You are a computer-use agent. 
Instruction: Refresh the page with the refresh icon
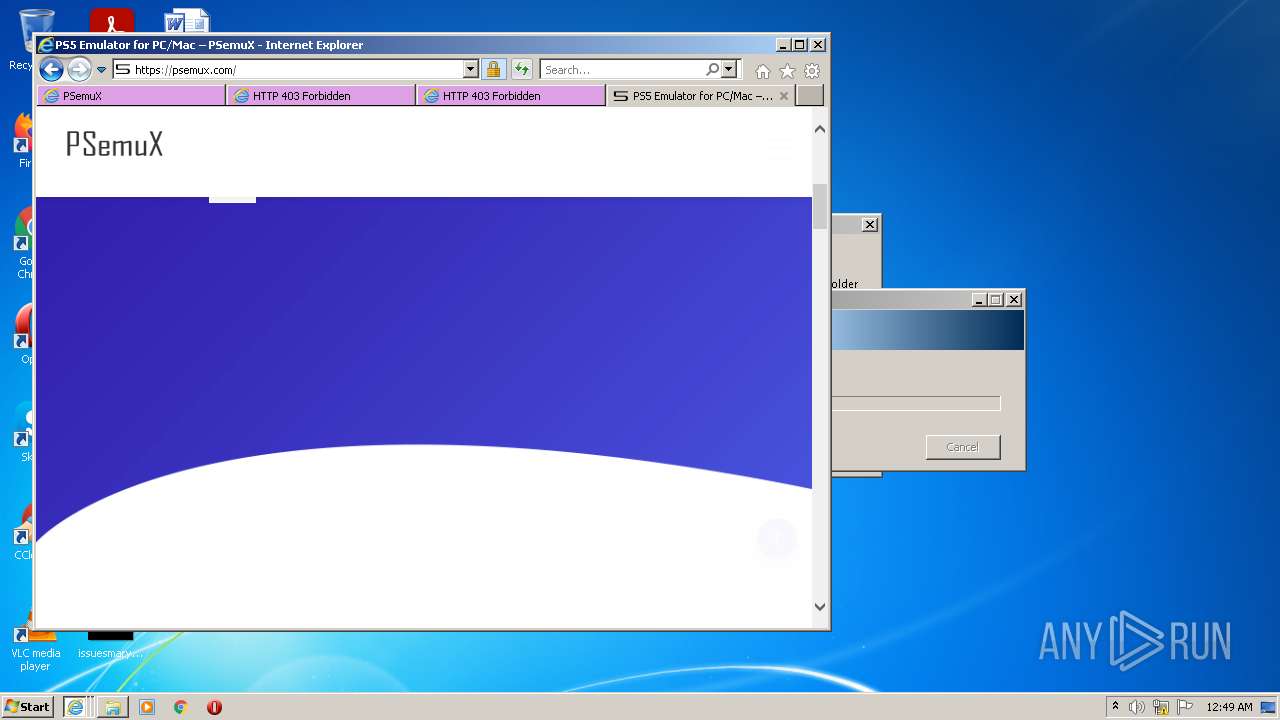click(x=521, y=70)
